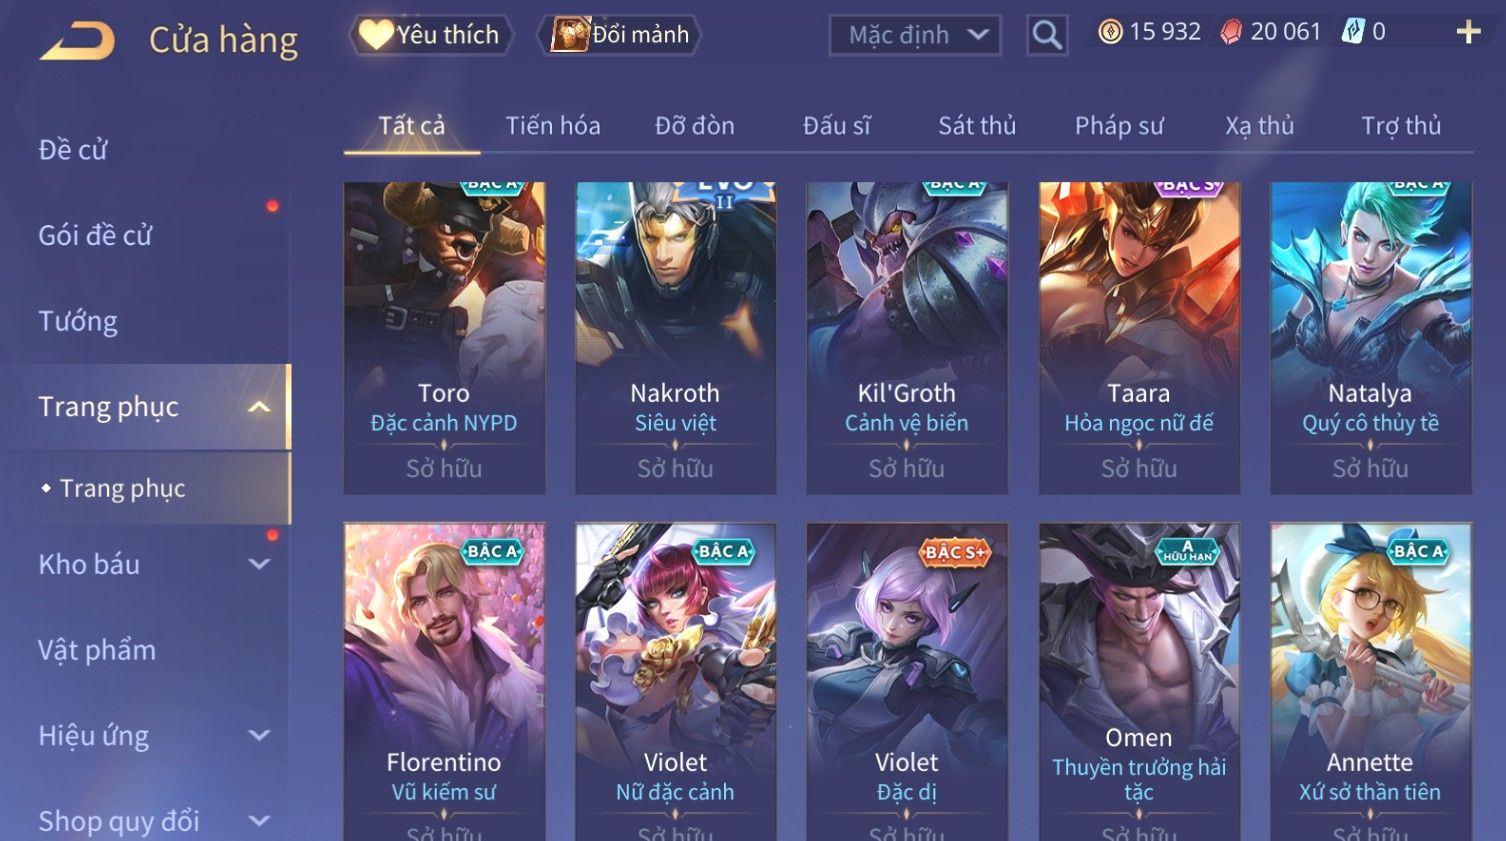Go back using the golden arrow
The width and height of the screenshot is (1506, 841).
pos(77,41)
